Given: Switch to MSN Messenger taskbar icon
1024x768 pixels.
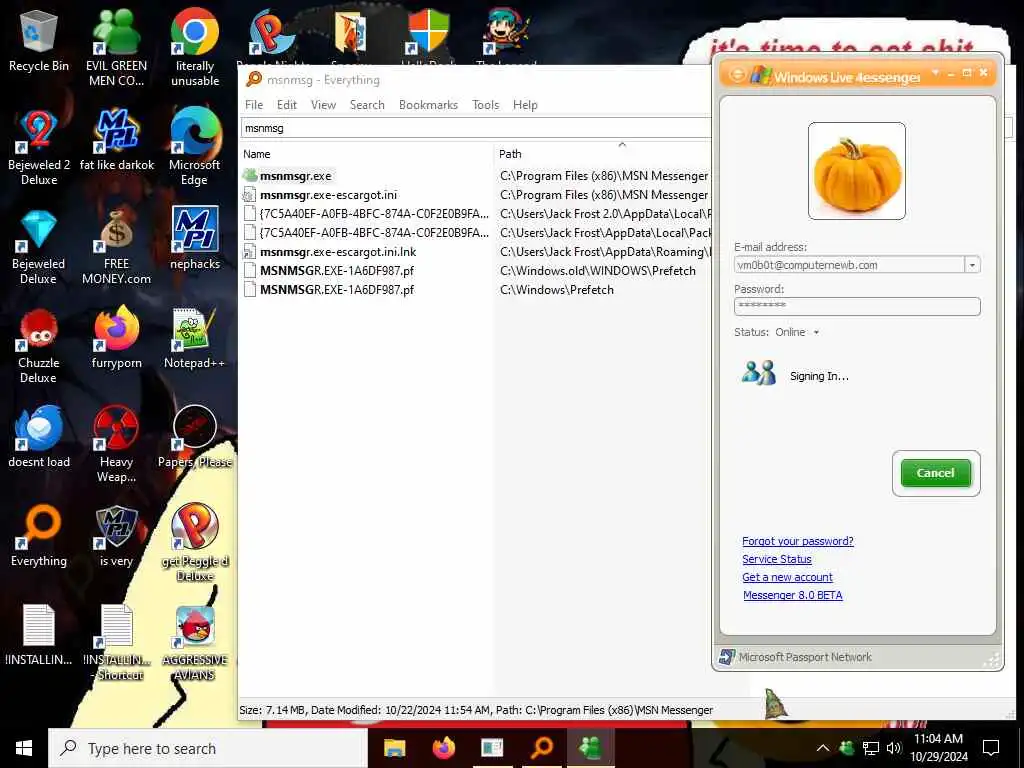Looking at the screenshot, I should point(591,748).
